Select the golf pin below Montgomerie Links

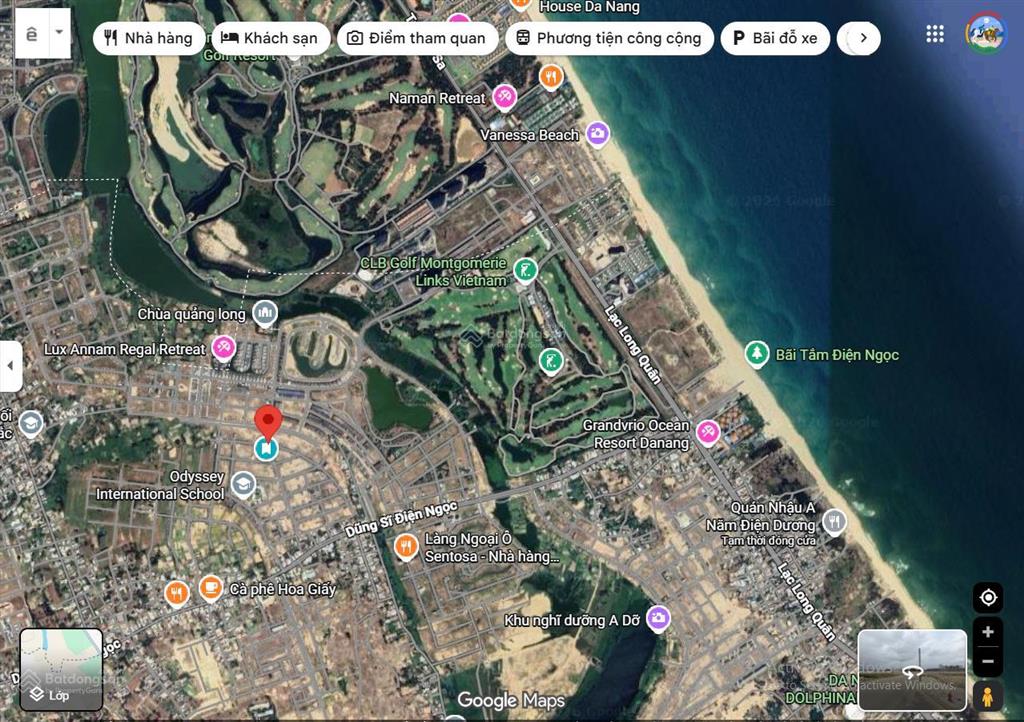click(551, 361)
